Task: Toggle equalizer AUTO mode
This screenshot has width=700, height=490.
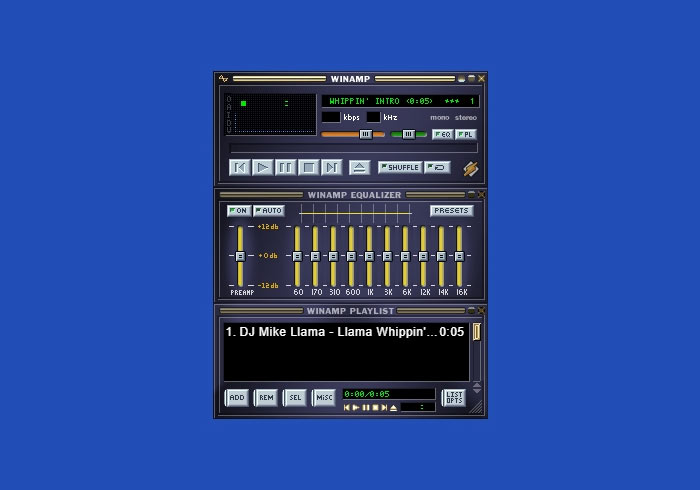Action: tap(269, 210)
